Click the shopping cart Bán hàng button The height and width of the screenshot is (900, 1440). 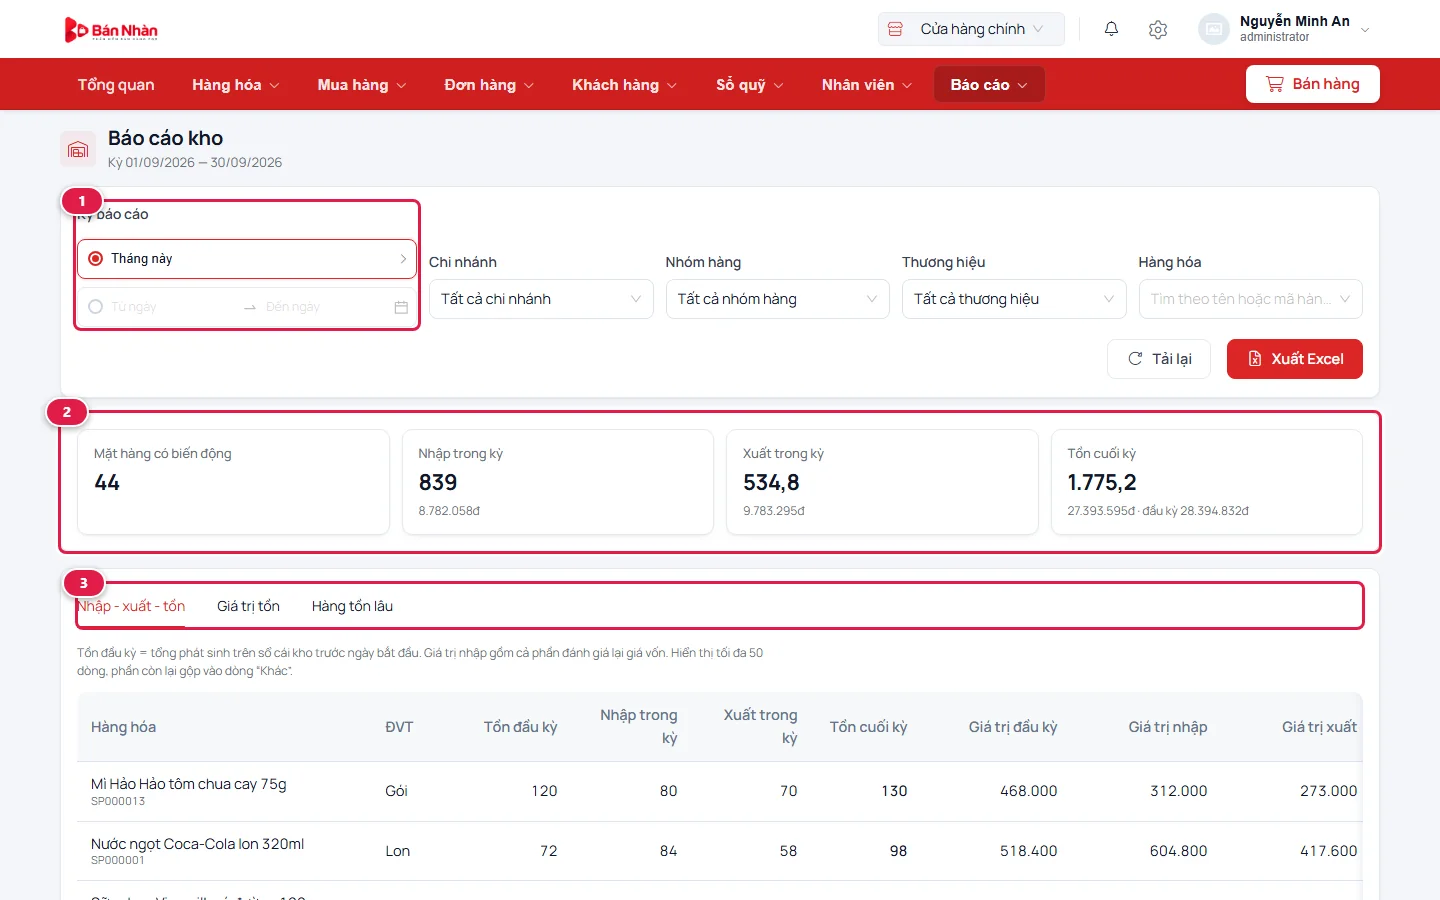tap(1312, 84)
